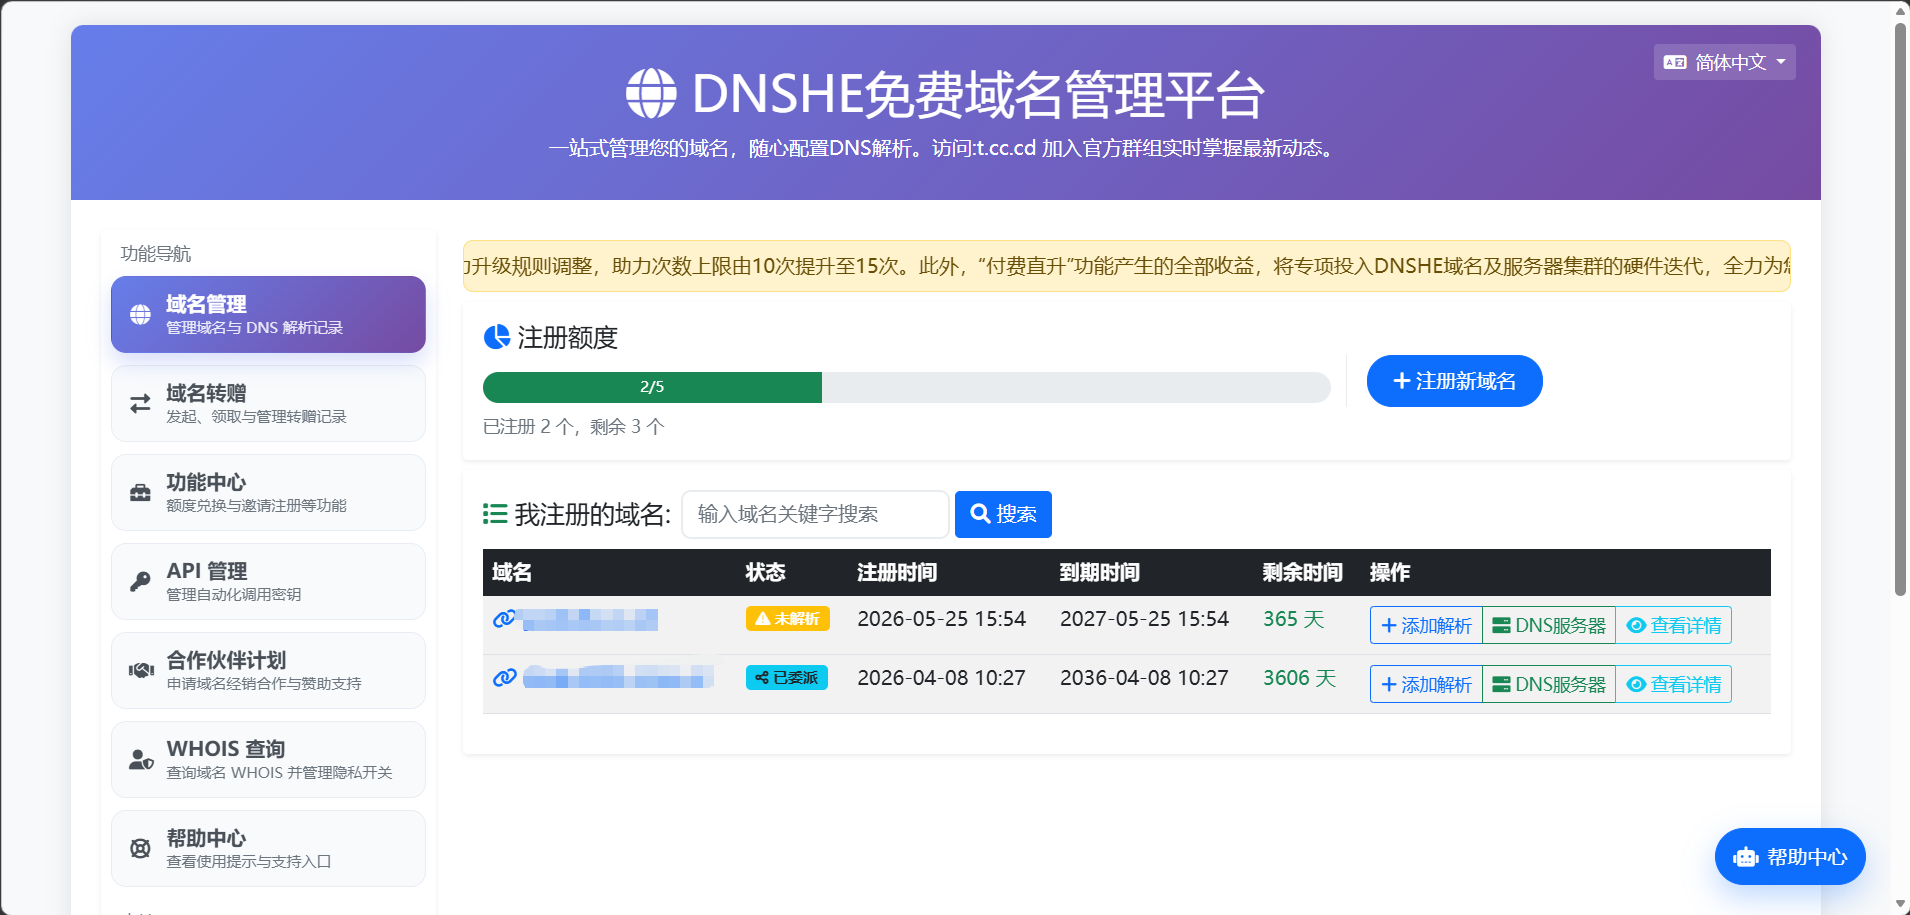
Task: Click the user-shield icon on WHOIS 查询
Action: [141, 760]
